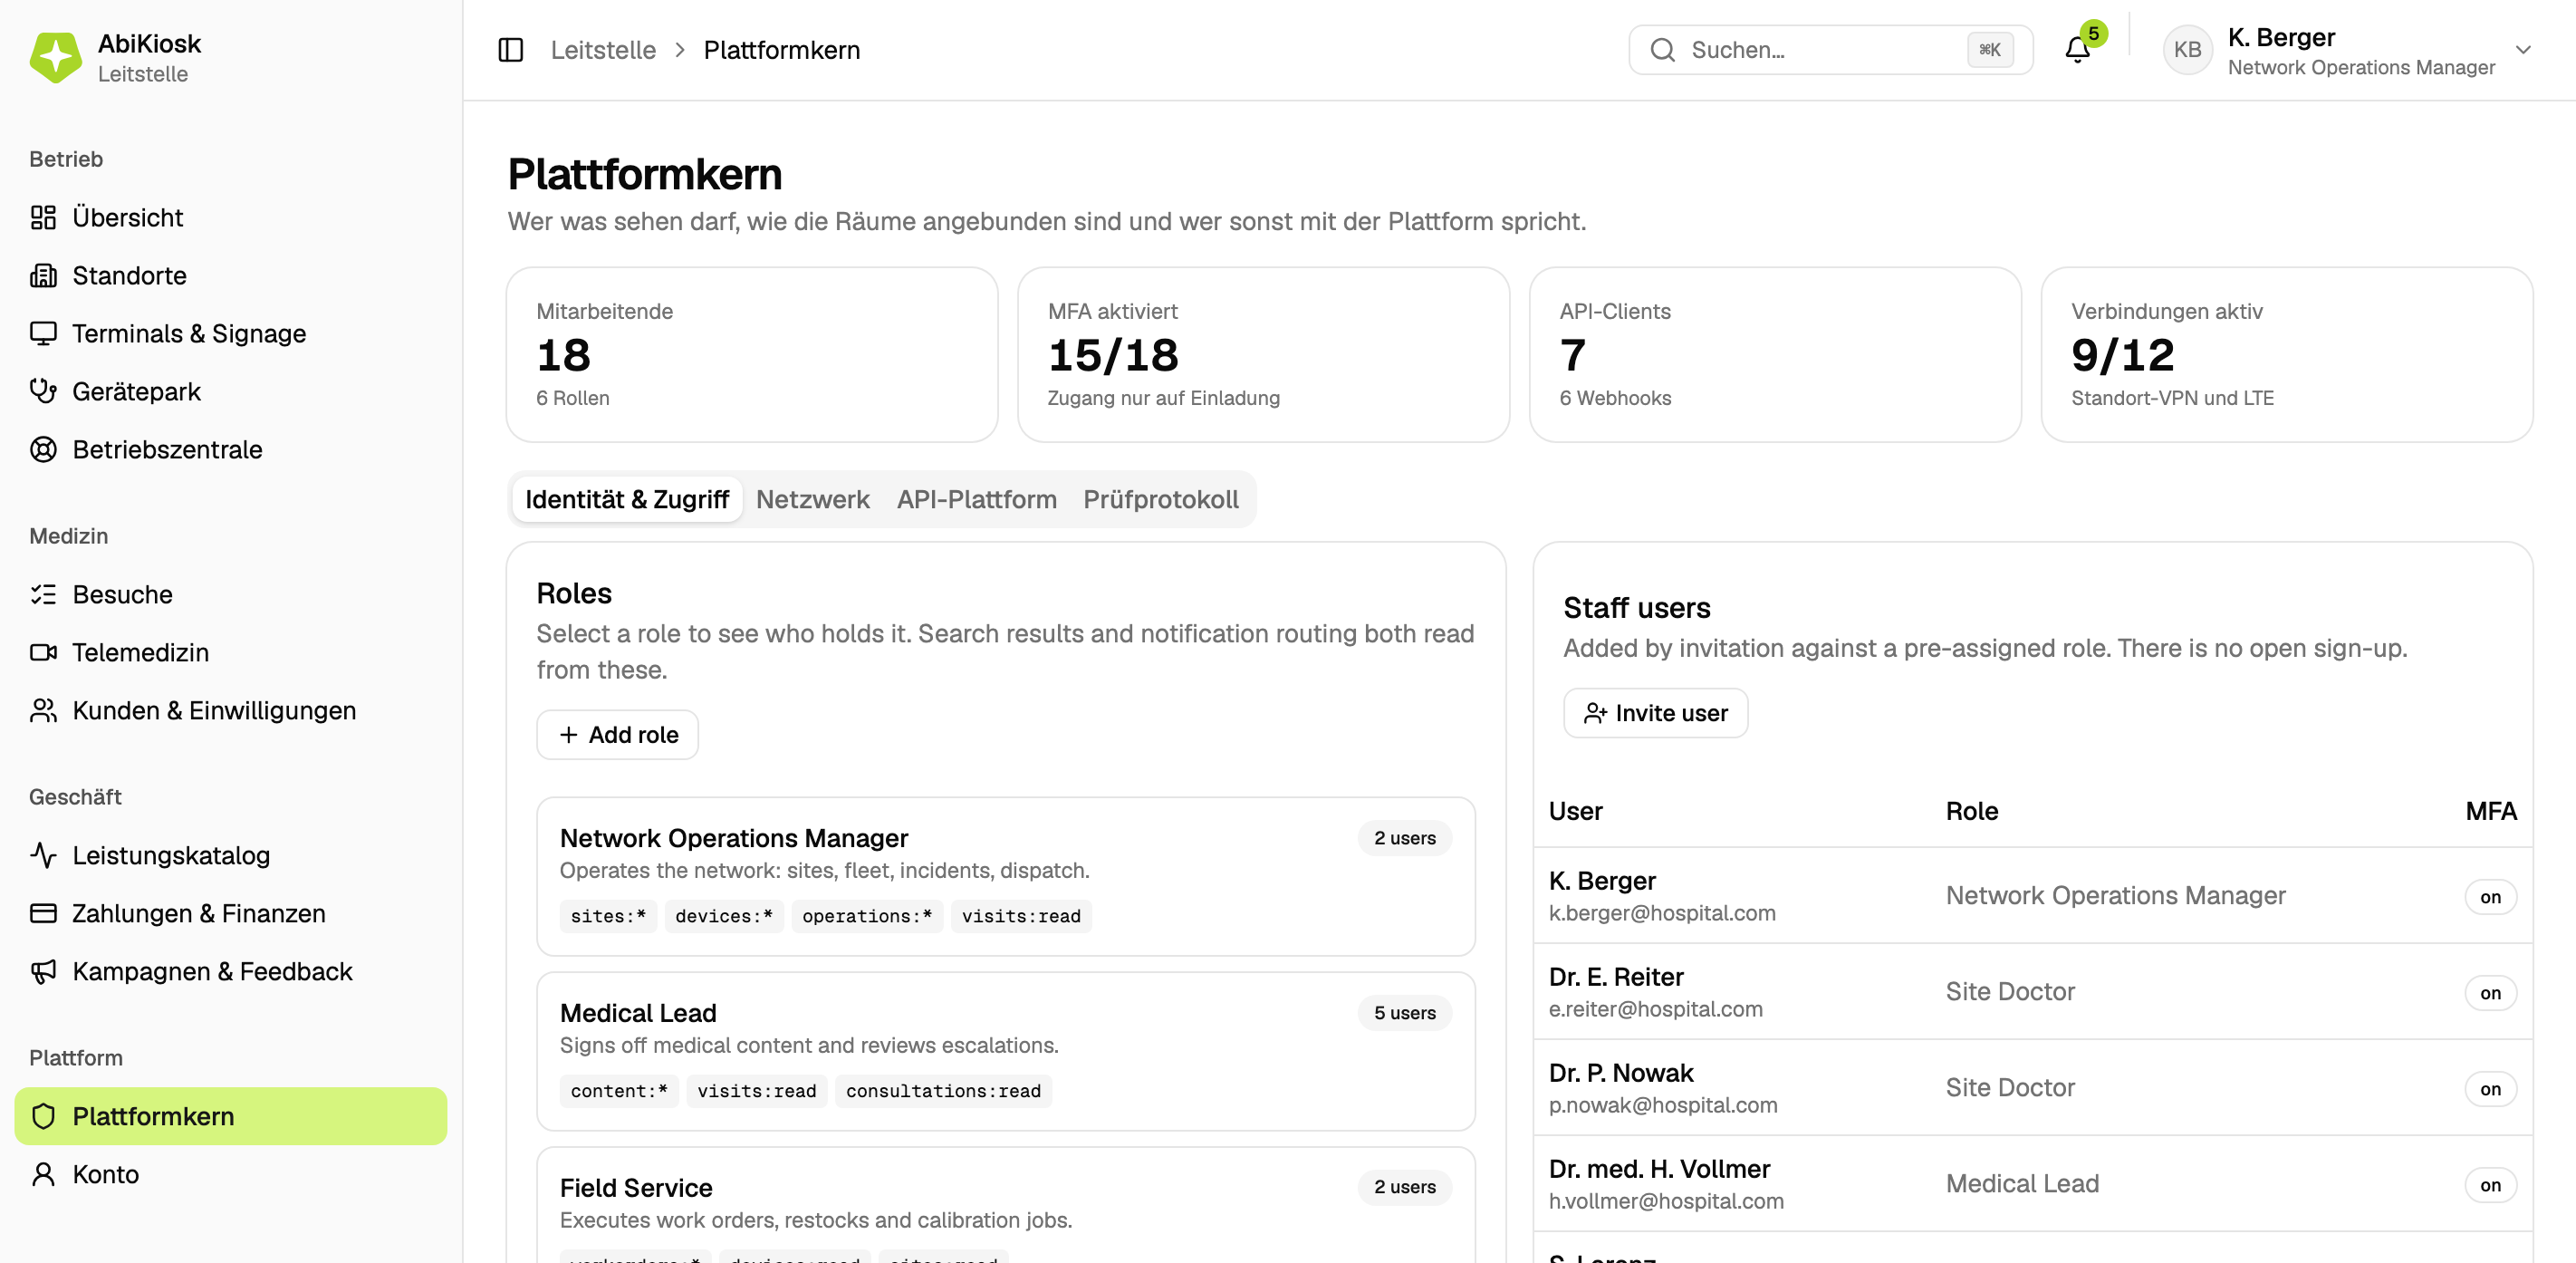Click the content:* permission tag
Screen dimensions: 2576x1263
pyautogui.click(x=619, y=1091)
